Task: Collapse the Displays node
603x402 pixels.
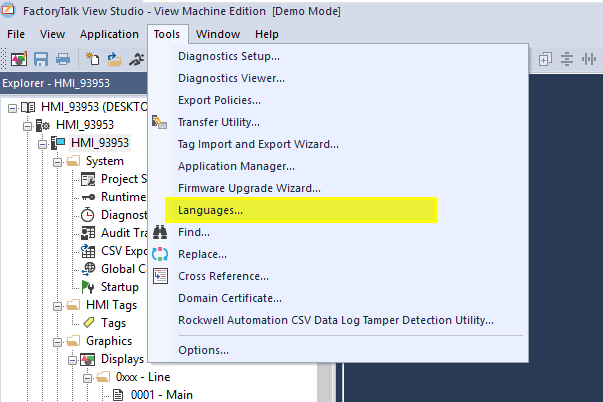Action: click(x=72, y=360)
